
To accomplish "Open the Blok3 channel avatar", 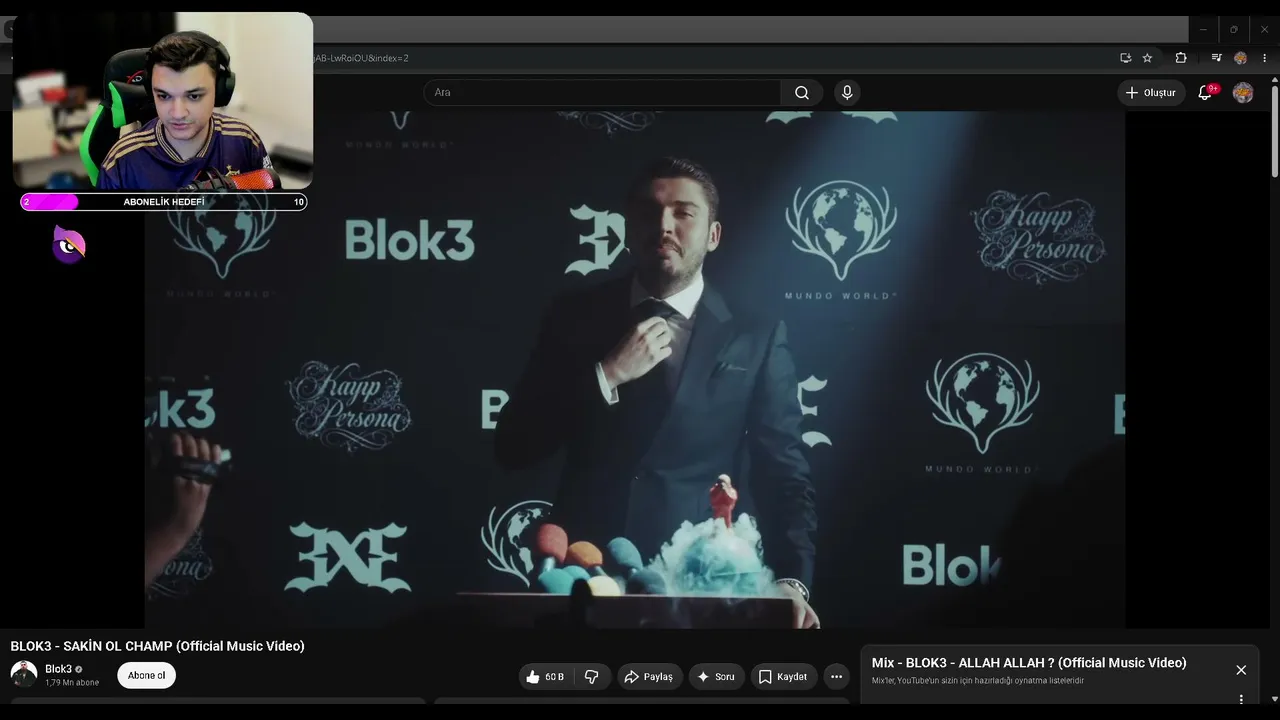I will [x=24, y=674].
